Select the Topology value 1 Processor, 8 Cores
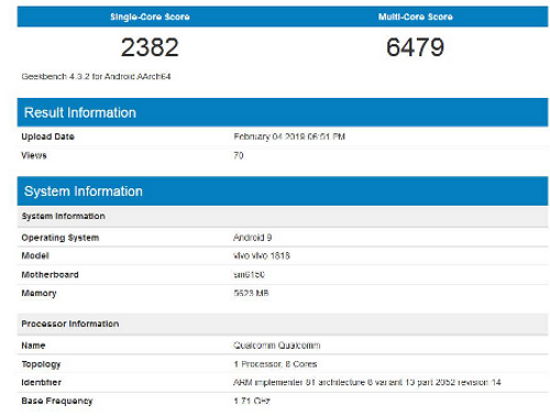The width and height of the screenshot is (550, 416). (x=275, y=364)
